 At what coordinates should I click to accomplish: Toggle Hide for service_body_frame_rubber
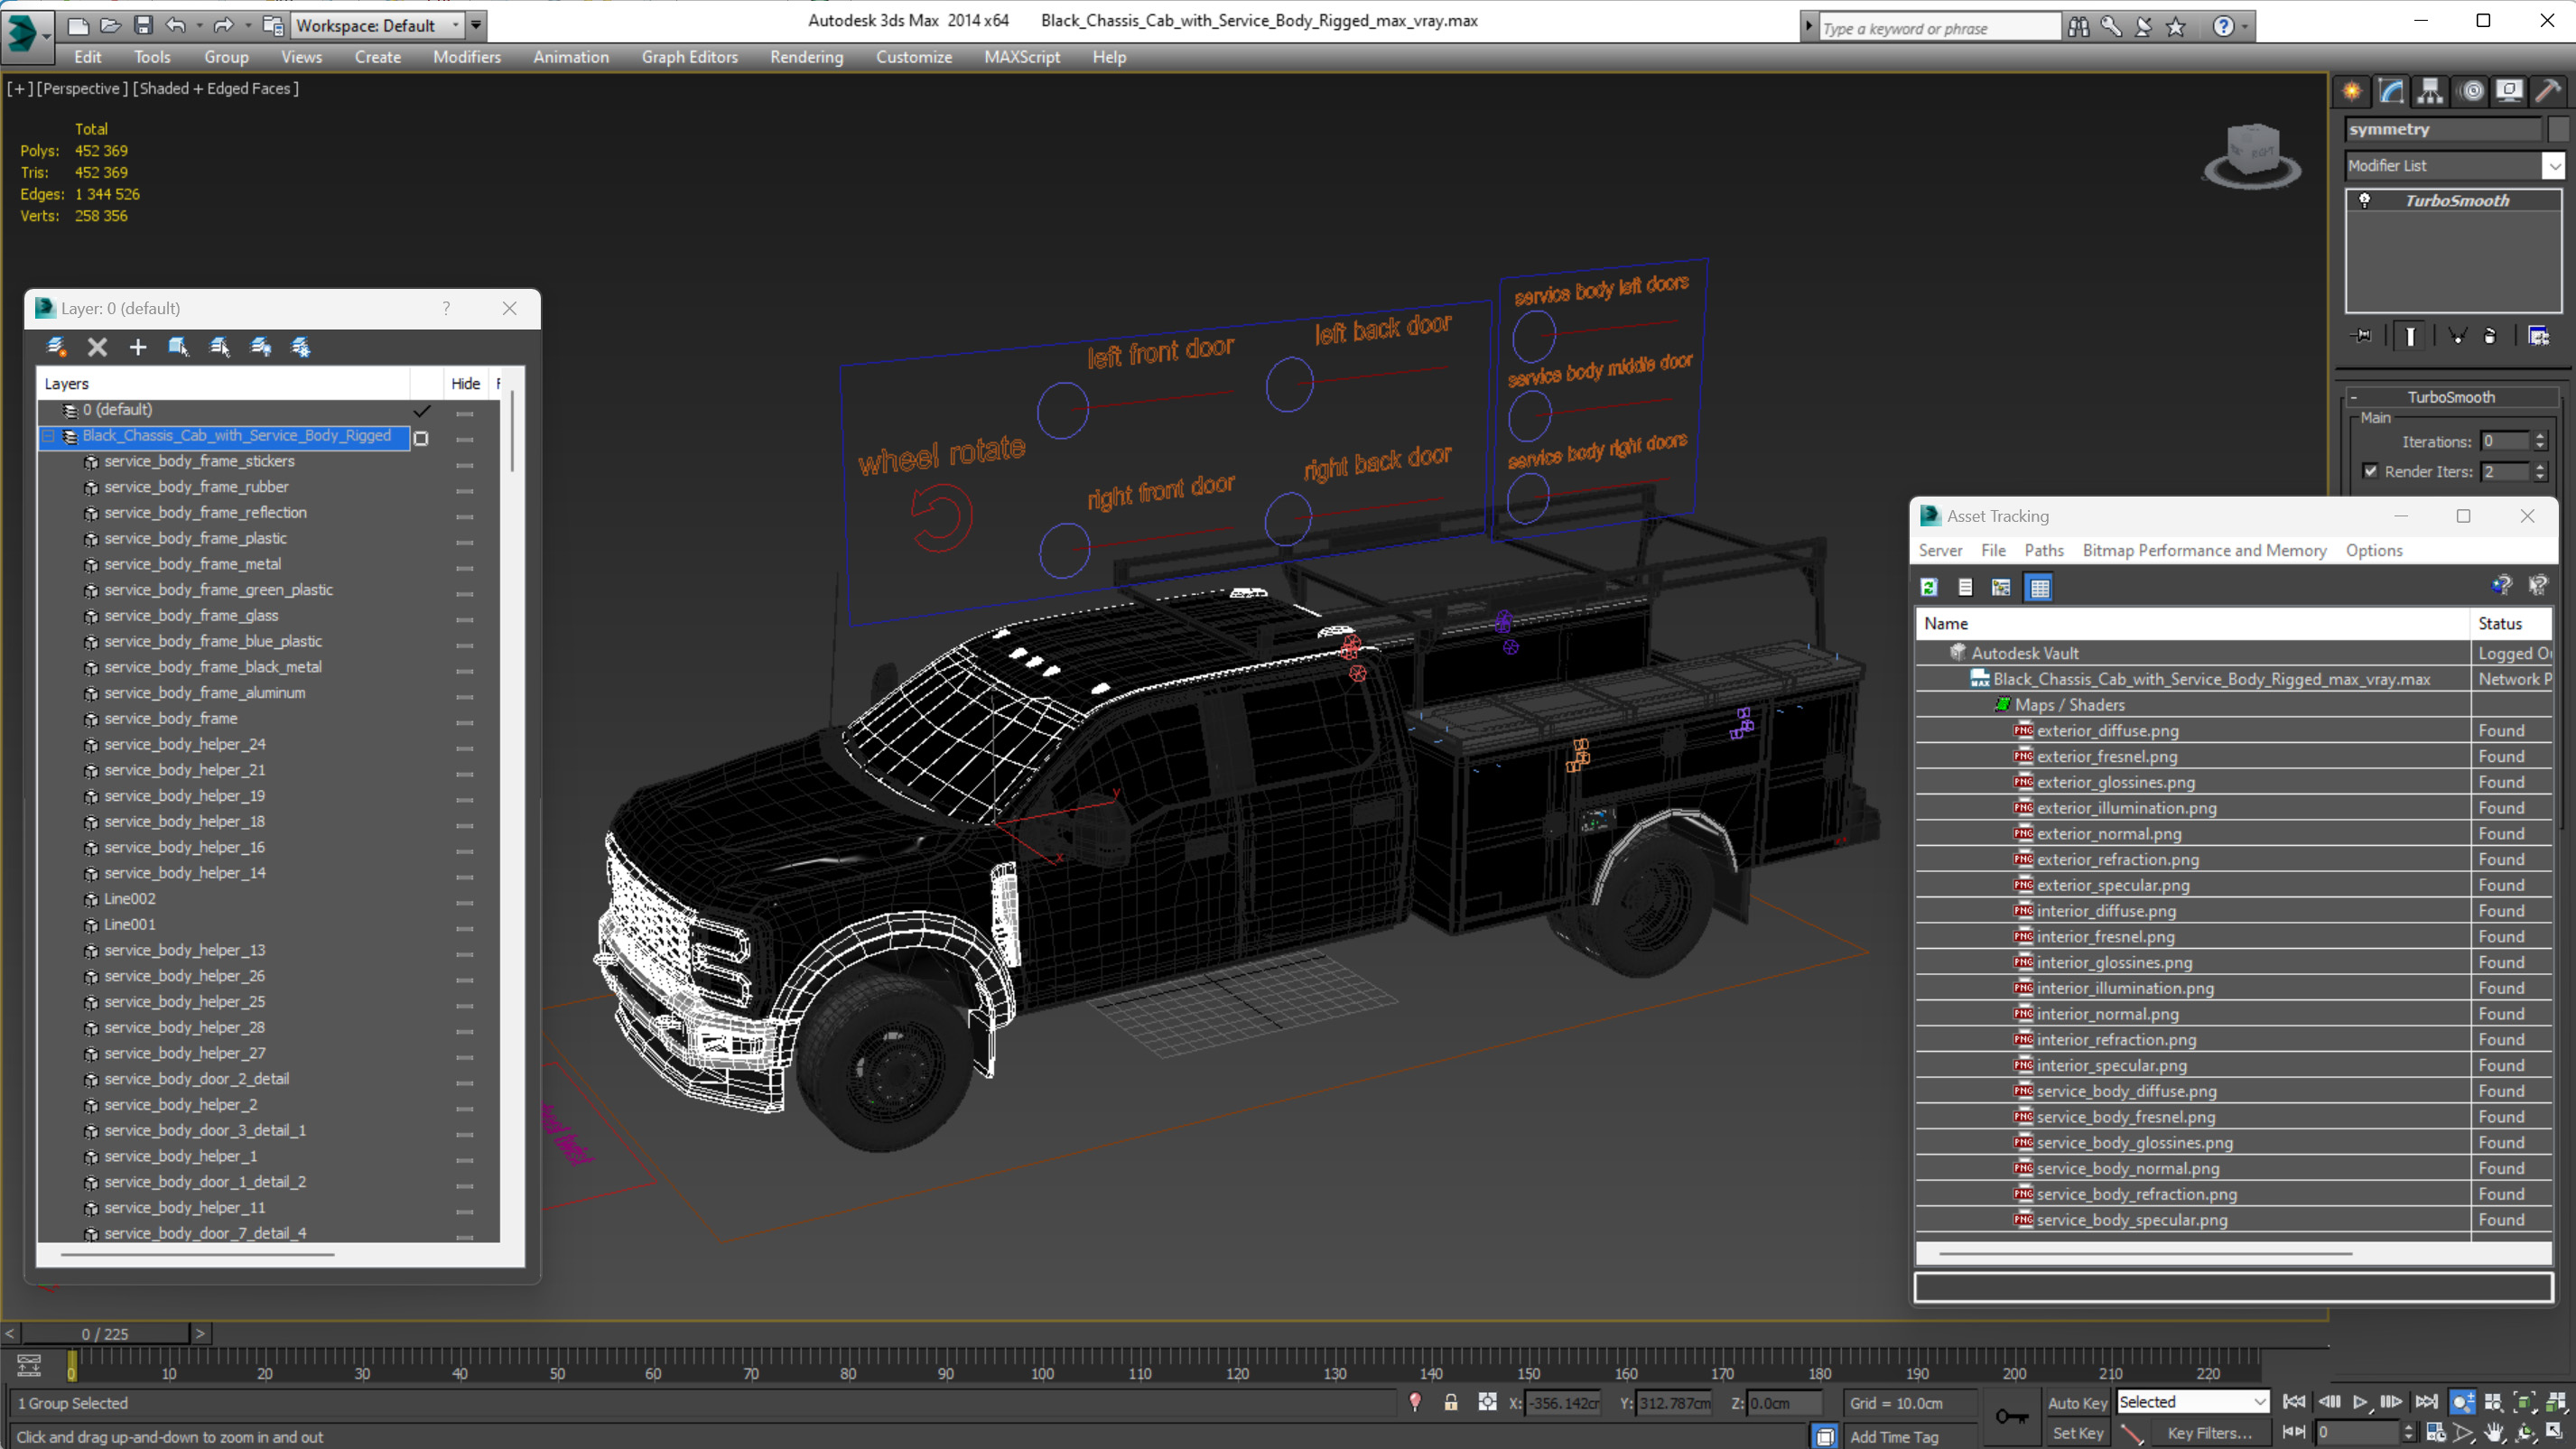(465, 490)
